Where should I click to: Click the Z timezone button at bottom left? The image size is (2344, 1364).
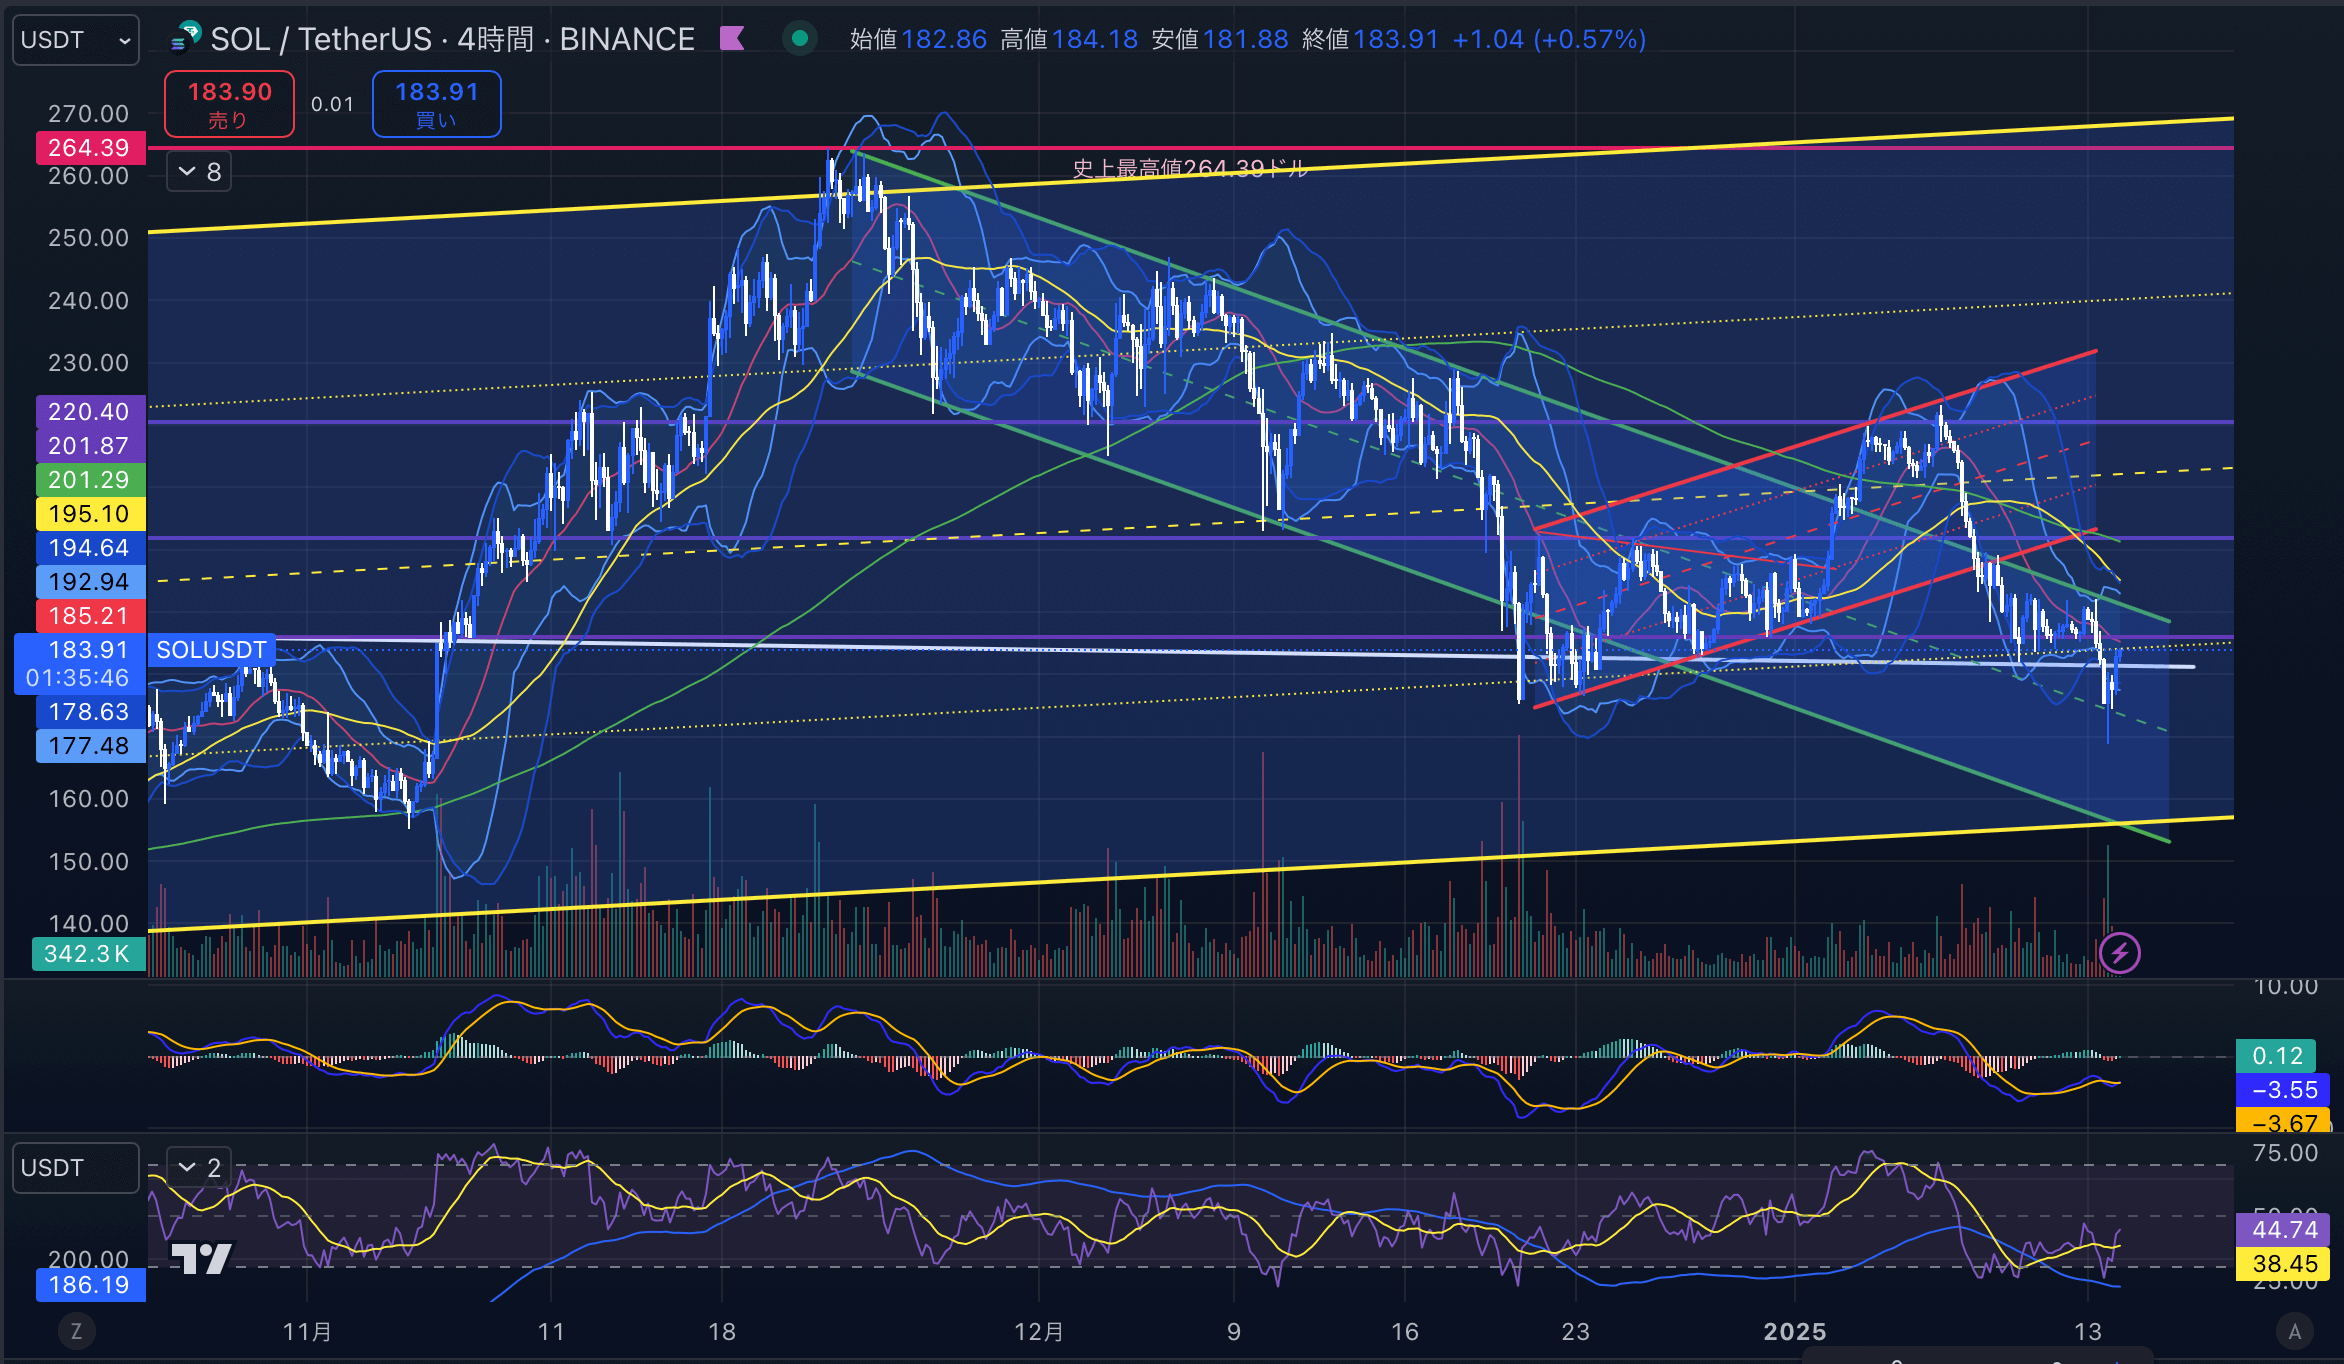76,1331
